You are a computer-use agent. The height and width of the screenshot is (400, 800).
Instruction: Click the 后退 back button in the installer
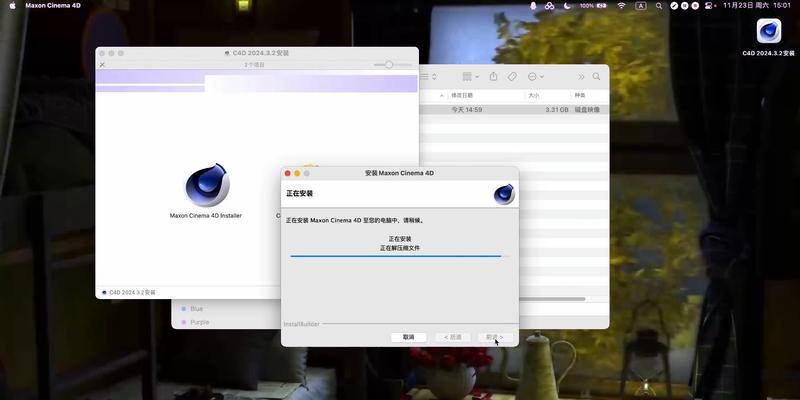tap(453, 337)
